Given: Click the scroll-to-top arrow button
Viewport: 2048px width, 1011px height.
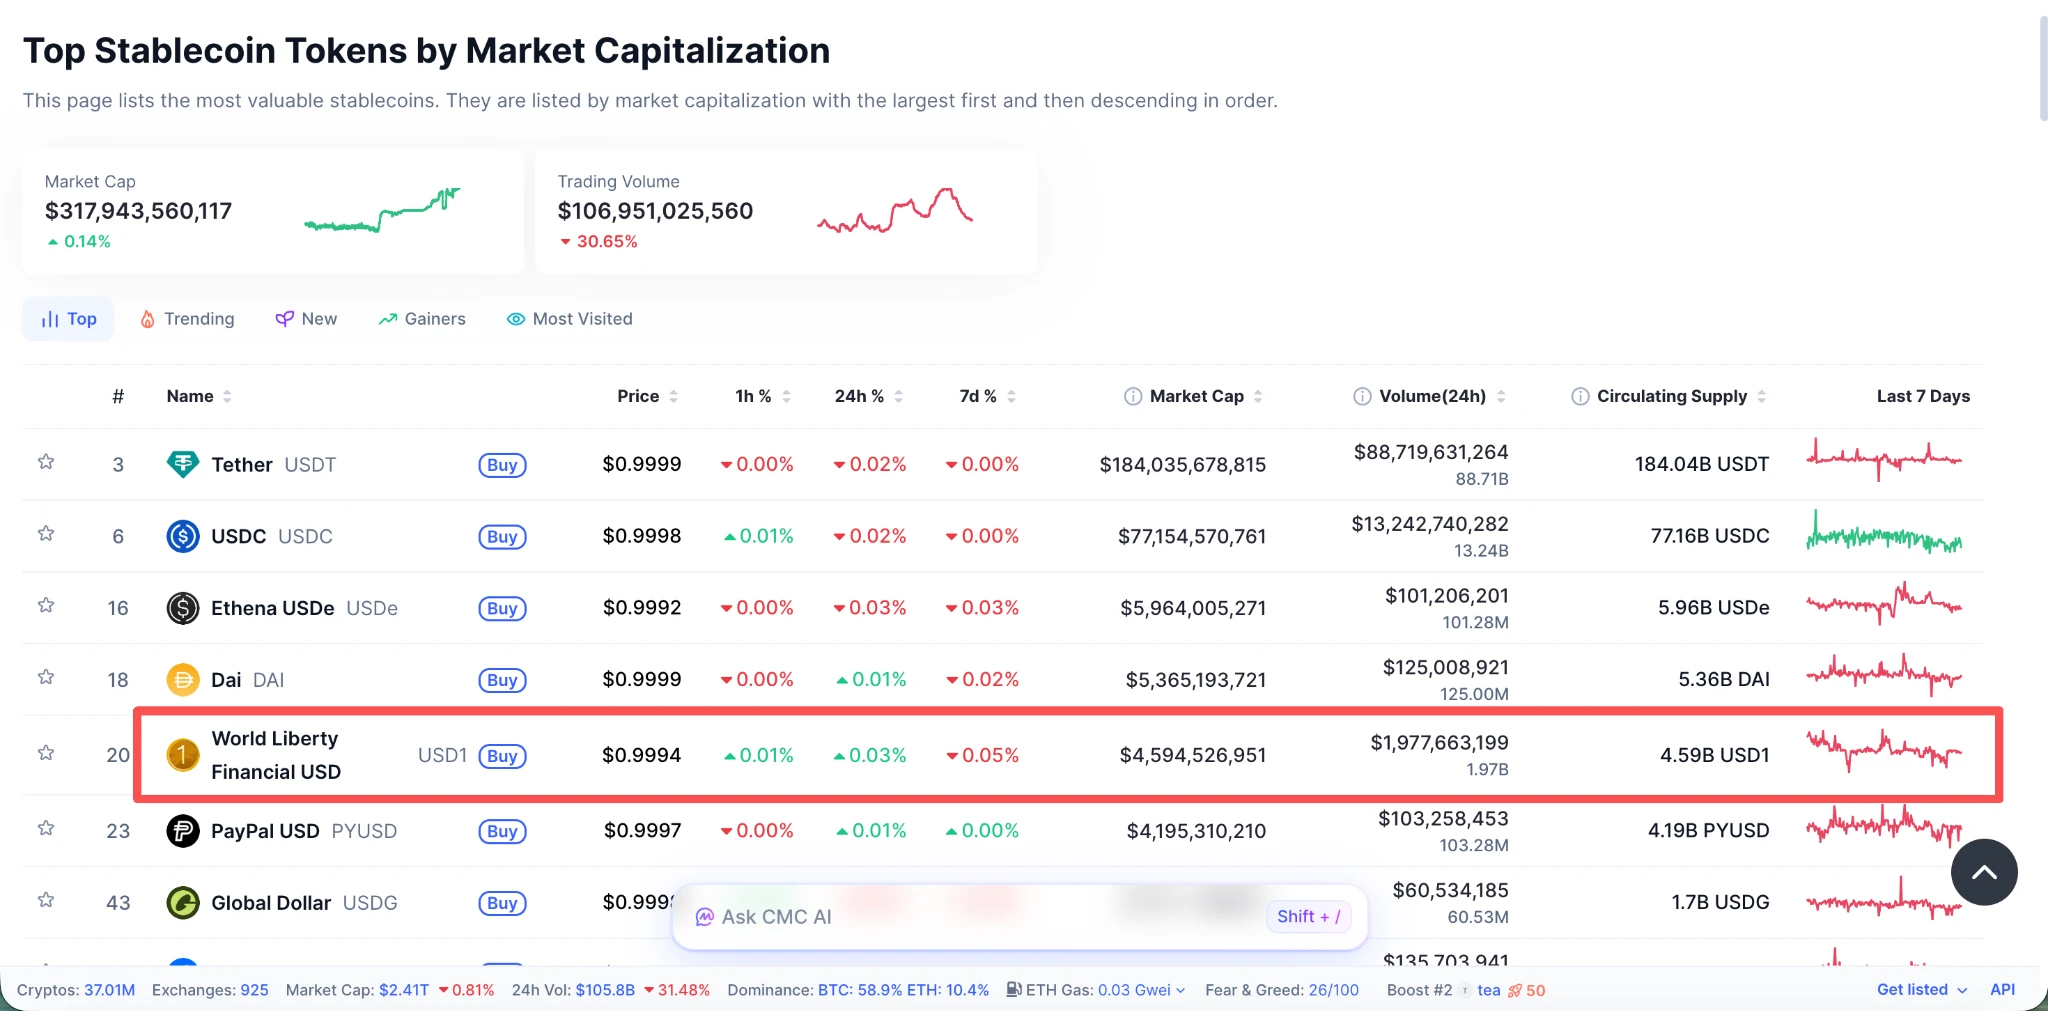Looking at the screenshot, I should (1983, 872).
